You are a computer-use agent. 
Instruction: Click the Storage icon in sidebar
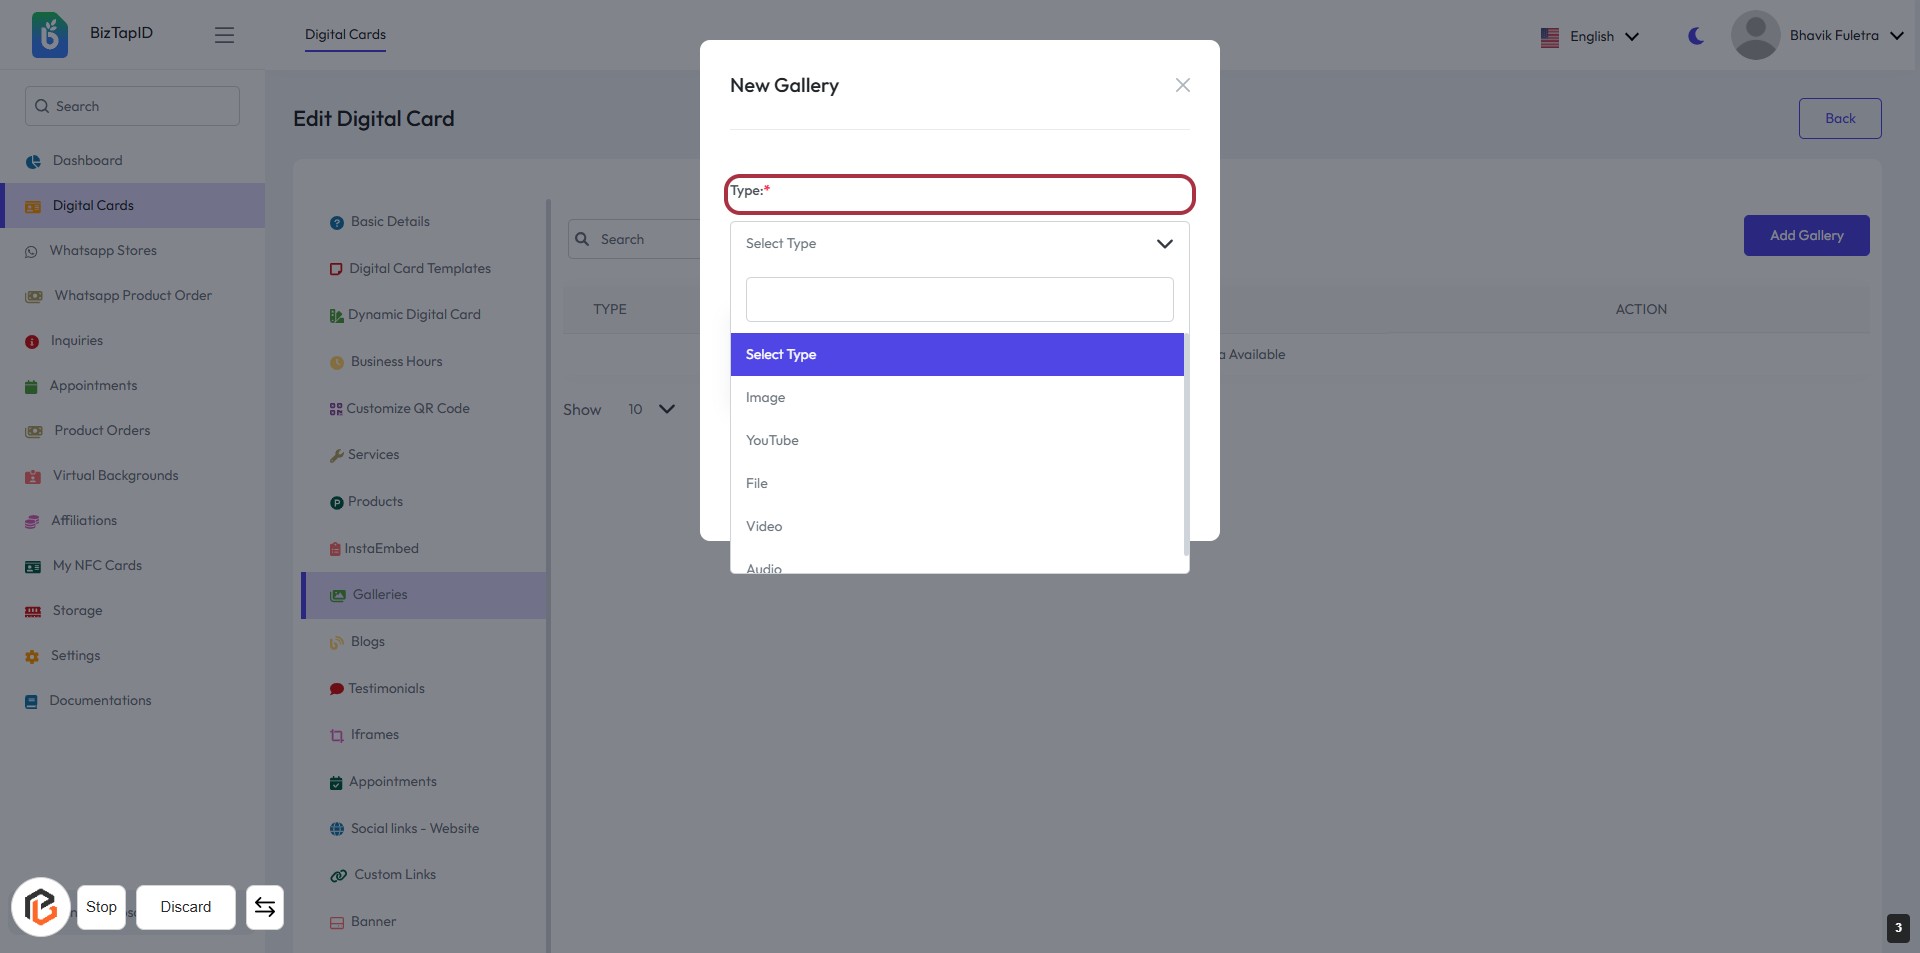pyautogui.click(x=33, y=611)
